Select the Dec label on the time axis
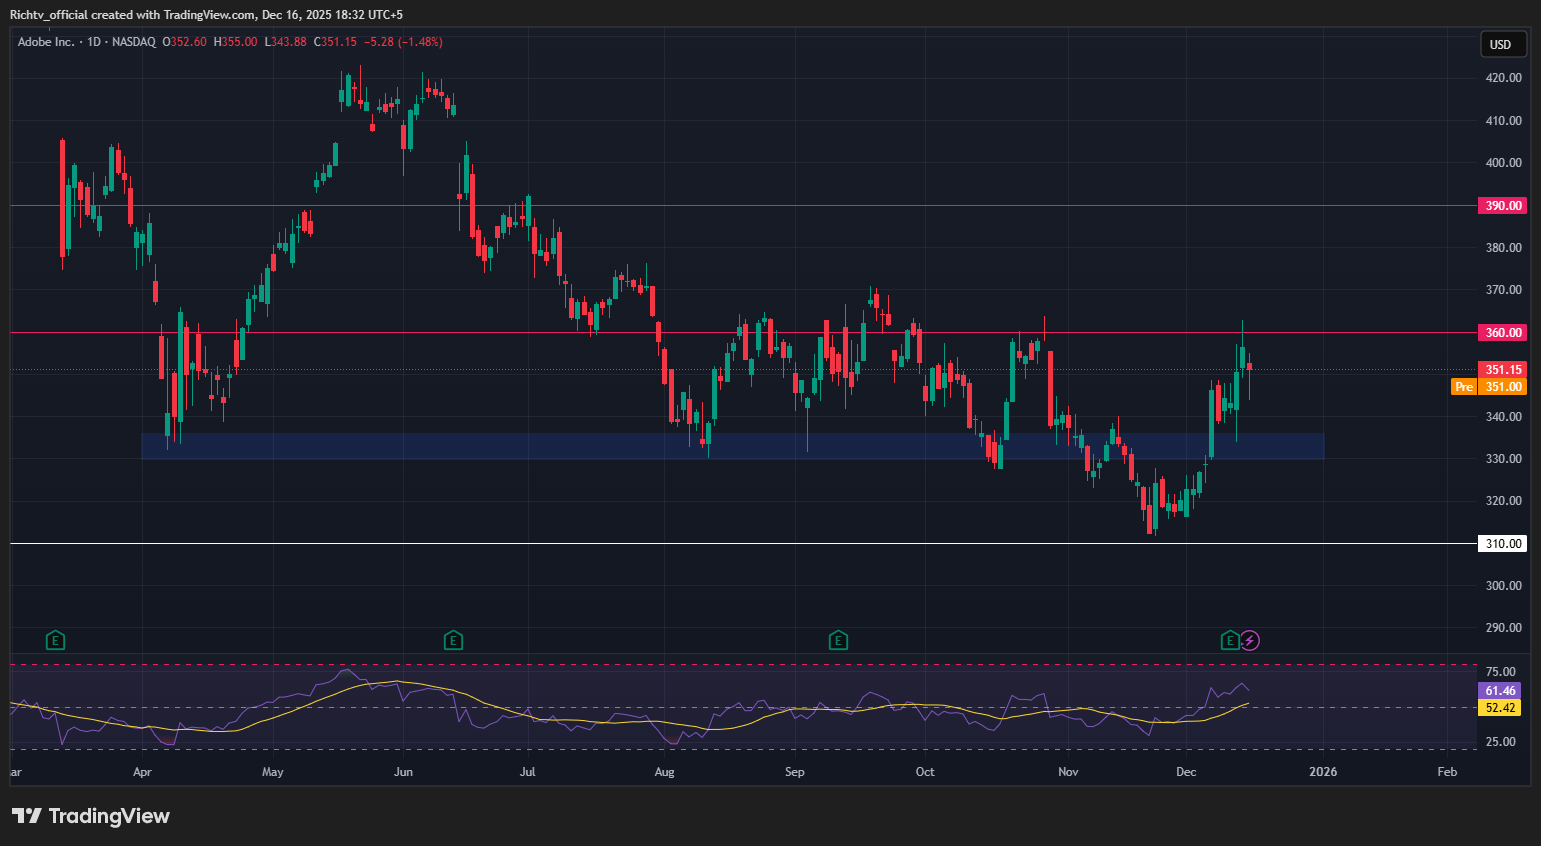The image size is (1541, 846). (x=1186, y=772)
